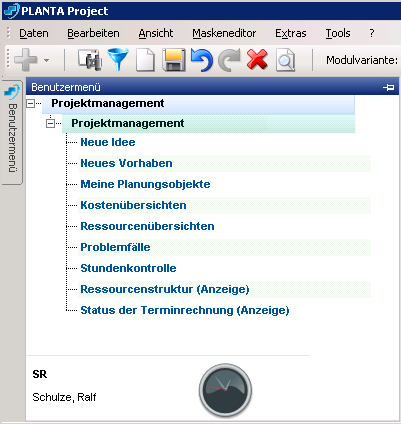
Task: Click the print preview magnifier page icon
Action: 285,60
